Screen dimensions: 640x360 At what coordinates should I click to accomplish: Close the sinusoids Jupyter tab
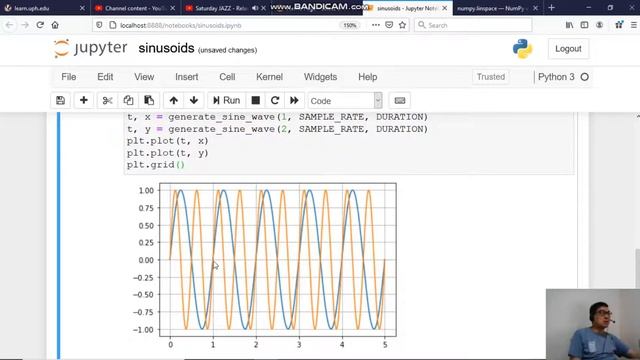coord(444,8)
